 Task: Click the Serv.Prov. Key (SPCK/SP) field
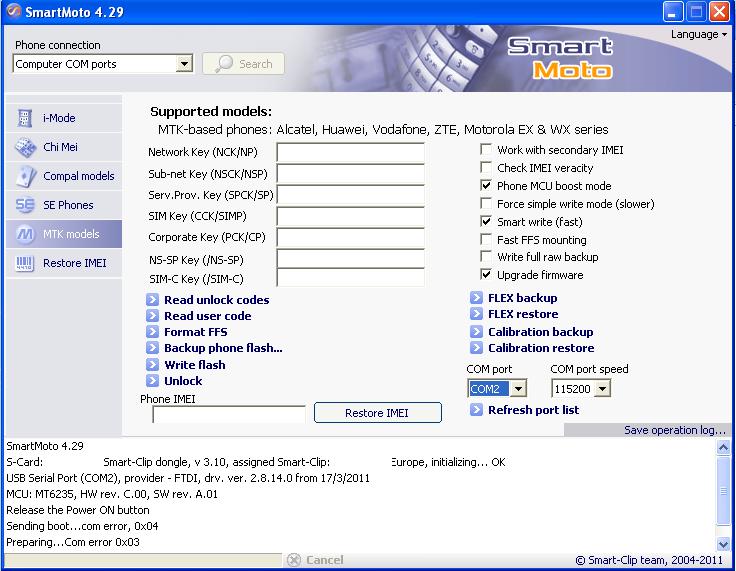click(x=351, y=195)
